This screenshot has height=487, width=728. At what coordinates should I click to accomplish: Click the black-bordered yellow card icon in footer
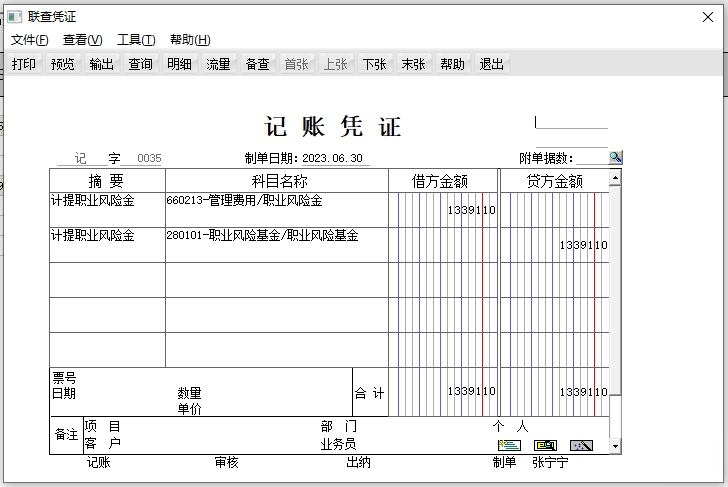point(545,445)
